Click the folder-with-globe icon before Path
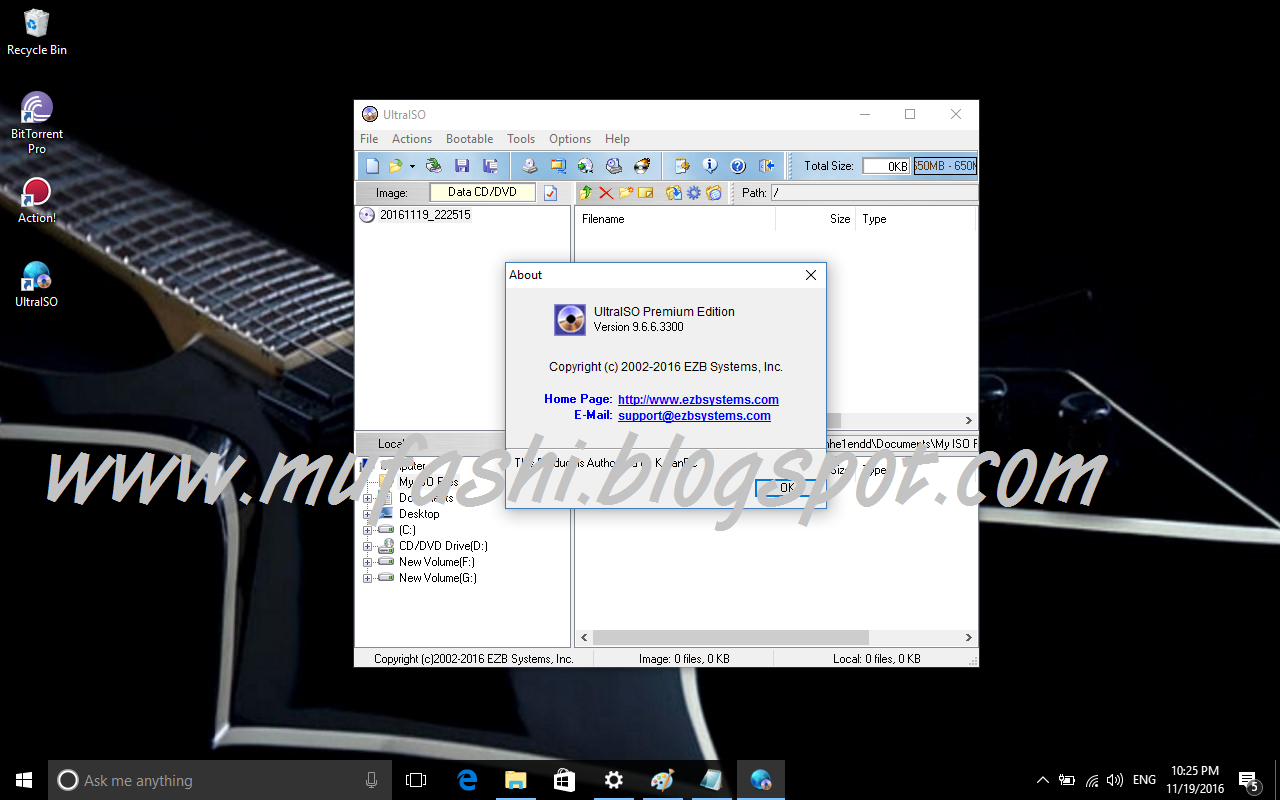The image size is (1280, 800). pos(714,193)
